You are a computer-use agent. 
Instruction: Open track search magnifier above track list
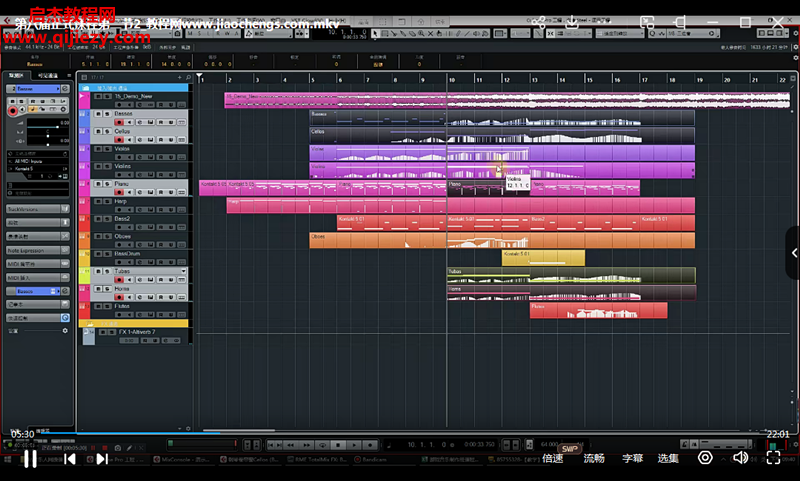pyautogui.click(x=186, y=76)
